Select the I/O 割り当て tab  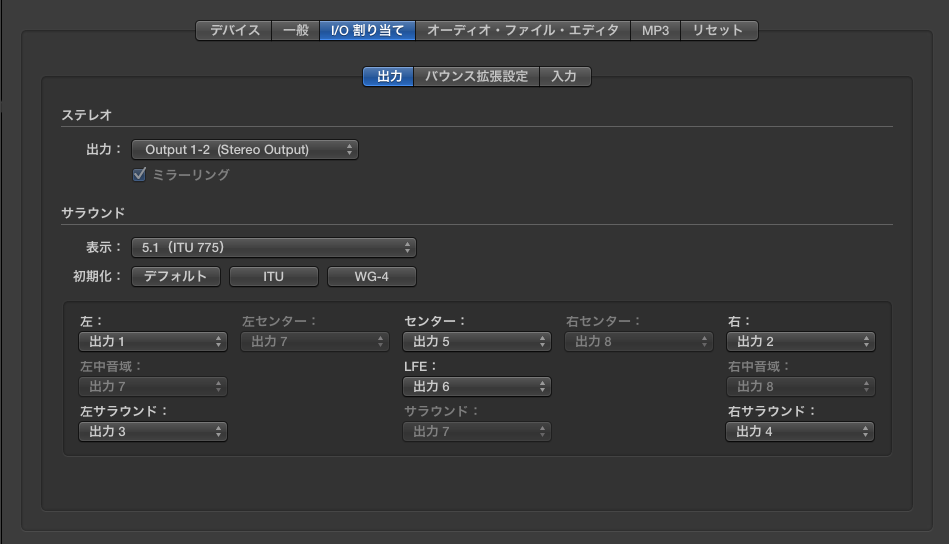tap(367, 30)
